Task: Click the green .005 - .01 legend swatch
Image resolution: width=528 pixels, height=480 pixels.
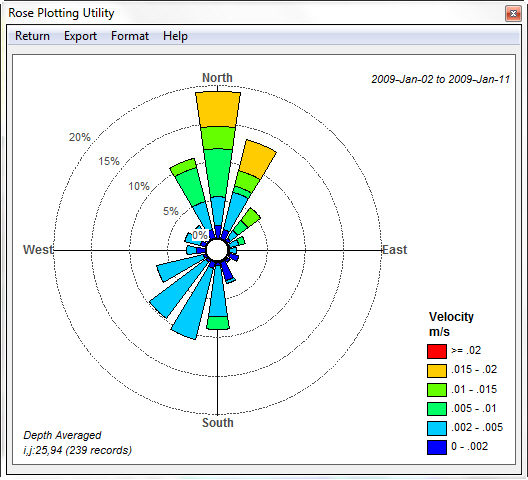Action: [x=437, y=409]
